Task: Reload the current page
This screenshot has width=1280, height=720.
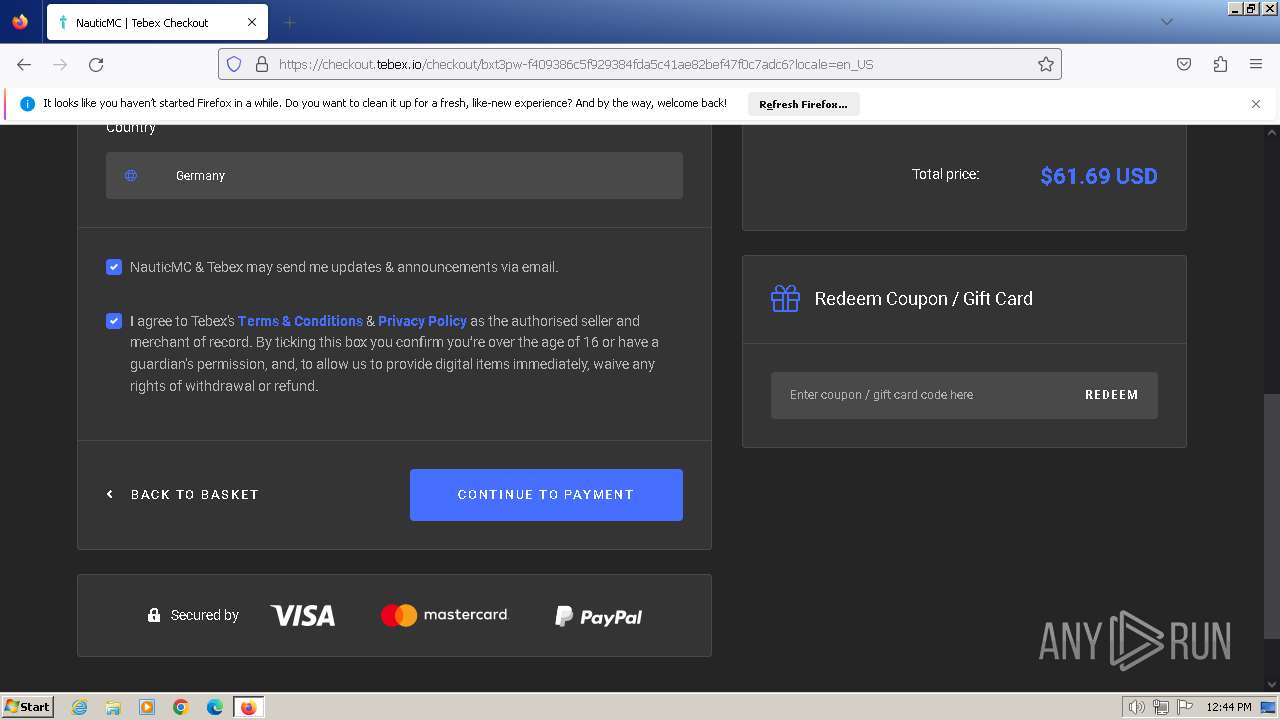Action: 96,64
